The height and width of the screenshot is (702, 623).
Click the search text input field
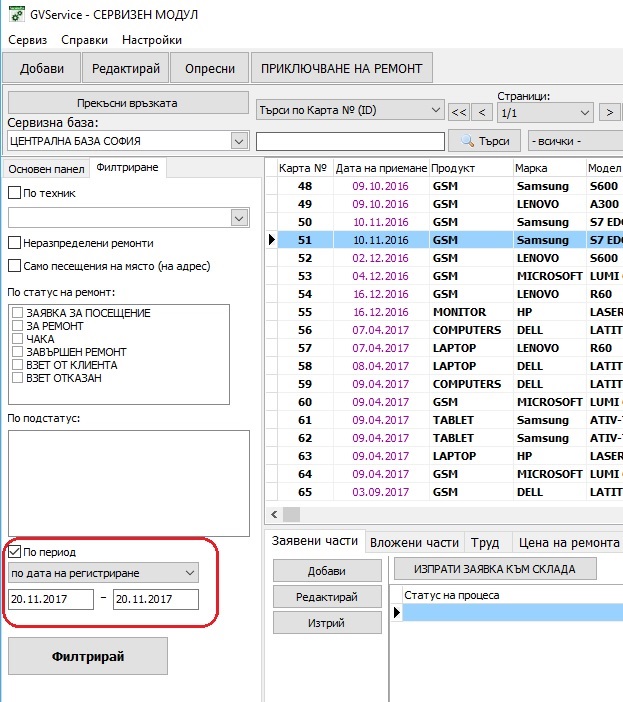(x=350, y=141)
